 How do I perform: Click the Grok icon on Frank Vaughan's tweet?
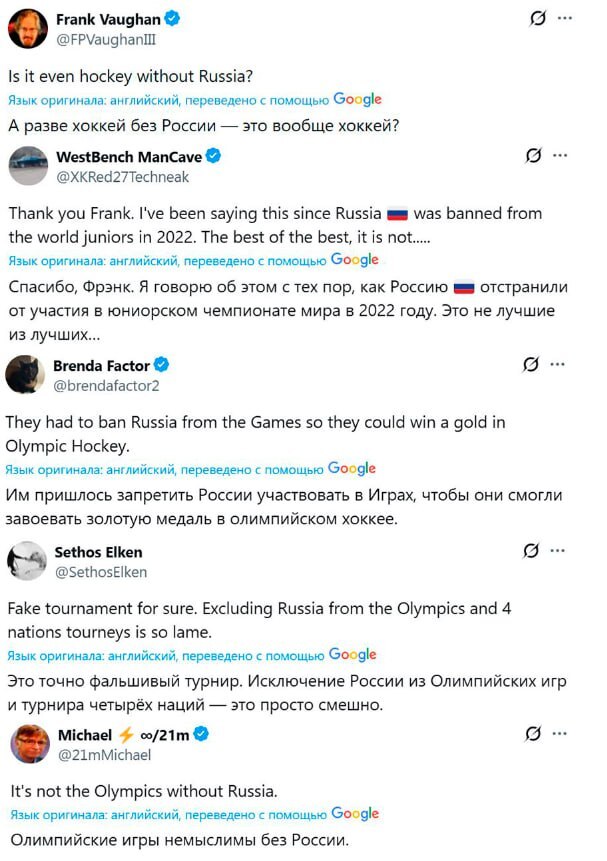[537, 18]
